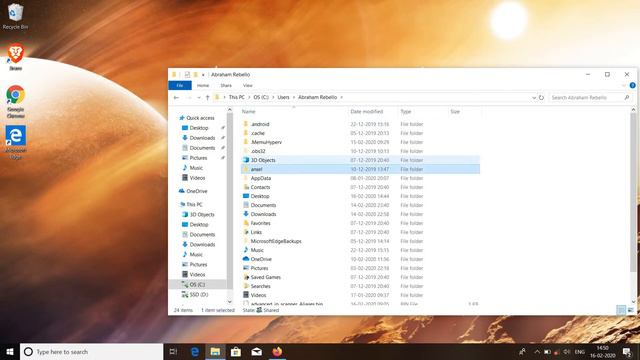Screen dimensions: 640x360
Task: Expand the ribbon chevron
Action: tap(623, 85)
